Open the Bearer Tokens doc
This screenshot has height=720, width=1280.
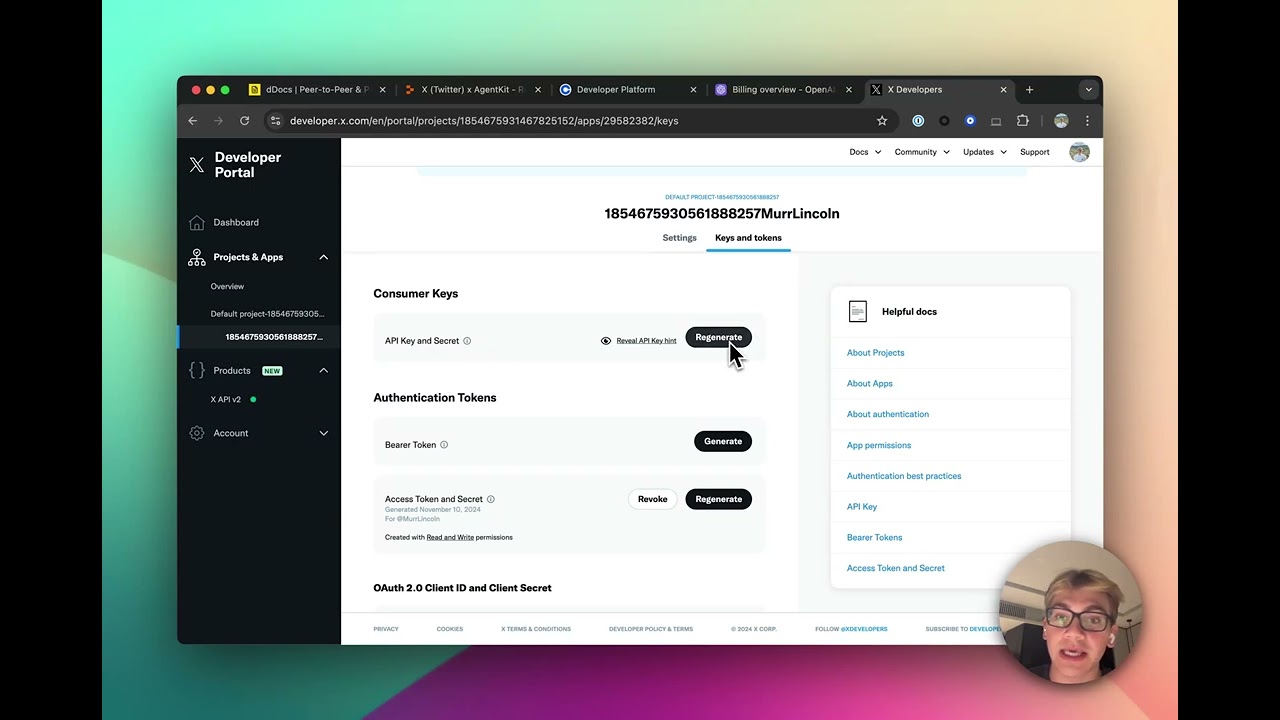tap(874, 537)
